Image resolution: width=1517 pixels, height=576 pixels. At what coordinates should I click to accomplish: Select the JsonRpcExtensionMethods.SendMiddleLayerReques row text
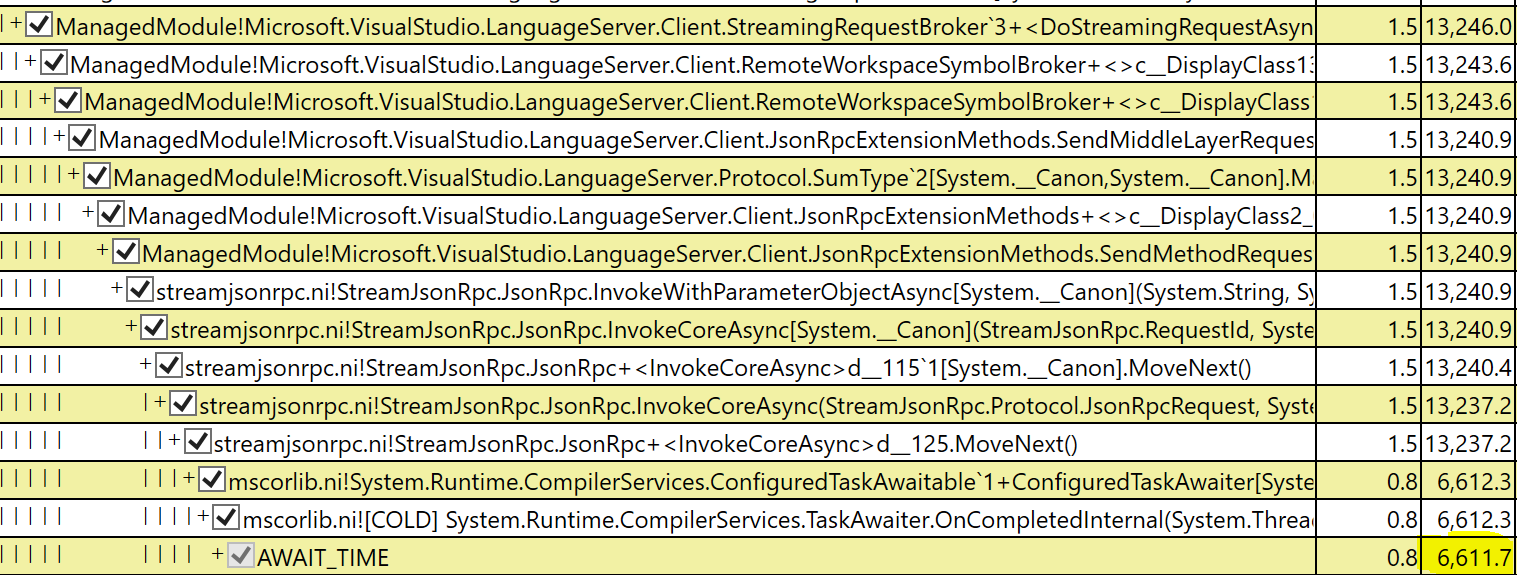pos(706,140)
